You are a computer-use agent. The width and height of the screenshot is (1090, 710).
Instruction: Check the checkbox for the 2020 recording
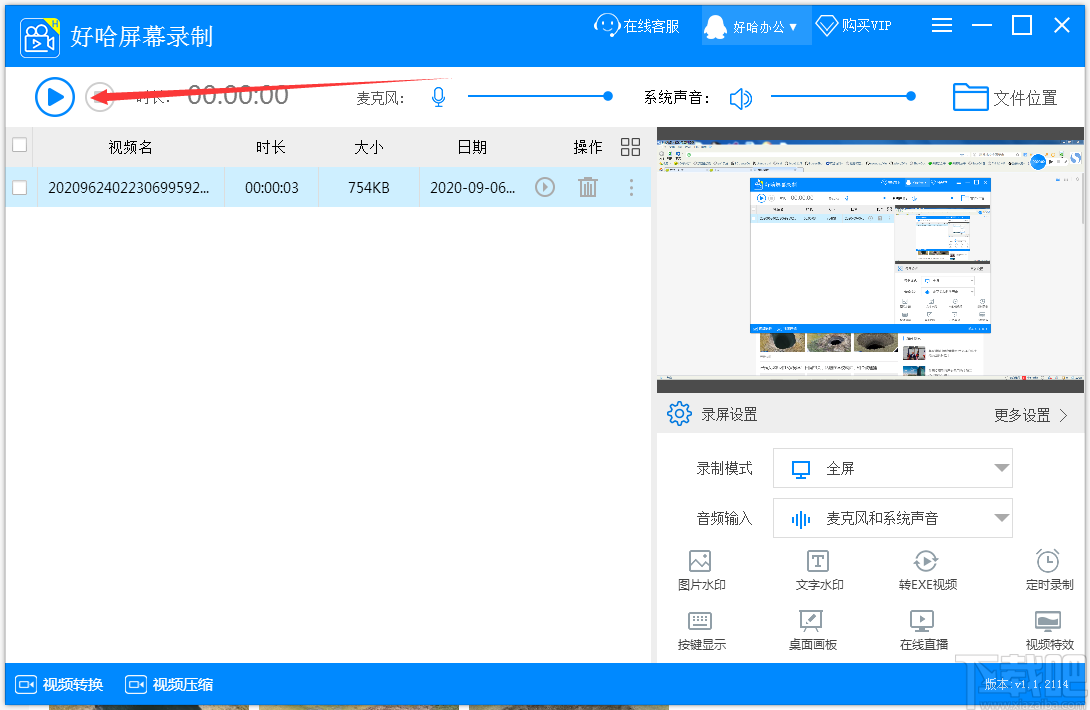click(x=19, y=187)
